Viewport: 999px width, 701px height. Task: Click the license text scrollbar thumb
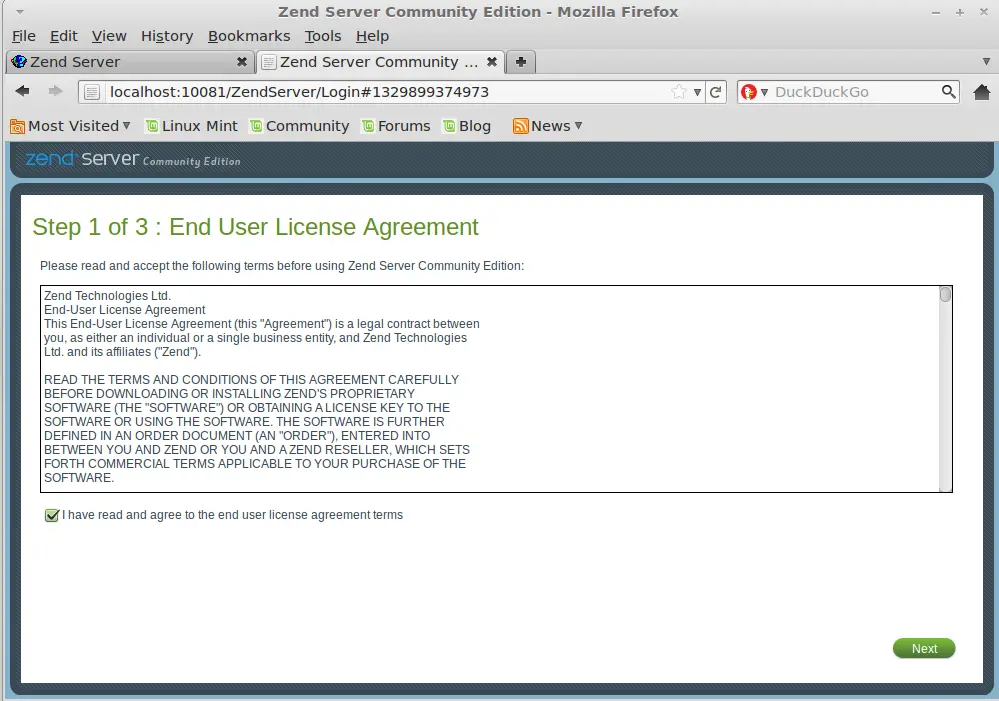click(945, 294)
